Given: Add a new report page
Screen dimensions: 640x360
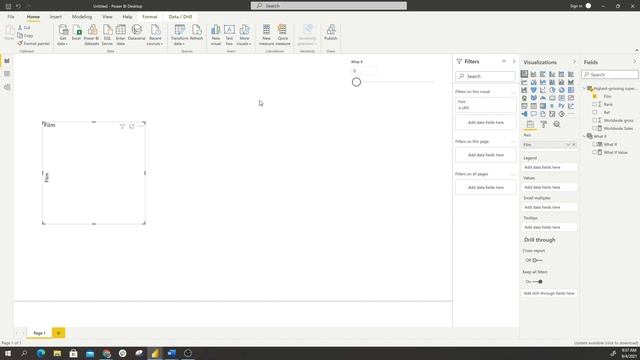Looking at the screenshot, I should (x=58, y=333).
